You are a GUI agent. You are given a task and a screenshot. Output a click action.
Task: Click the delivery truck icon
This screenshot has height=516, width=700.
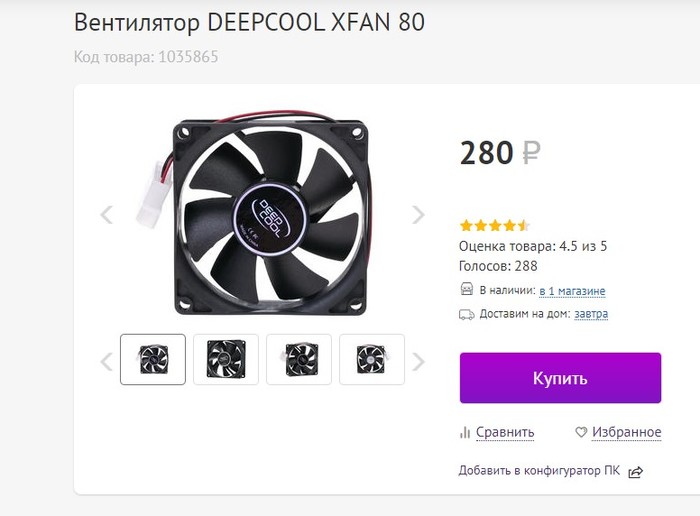point(466,314)
